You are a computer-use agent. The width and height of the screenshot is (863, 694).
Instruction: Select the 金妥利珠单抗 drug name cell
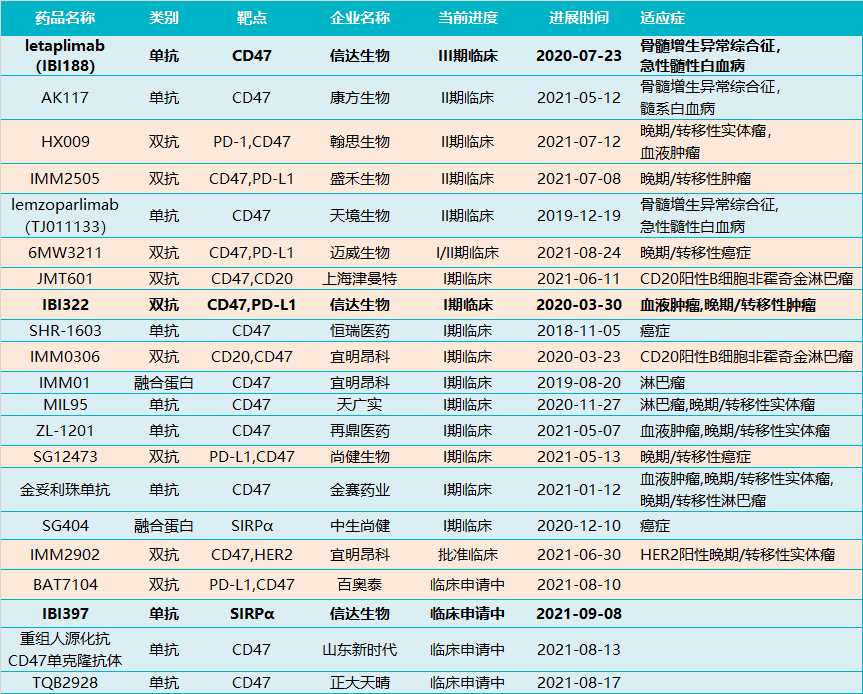65,489
